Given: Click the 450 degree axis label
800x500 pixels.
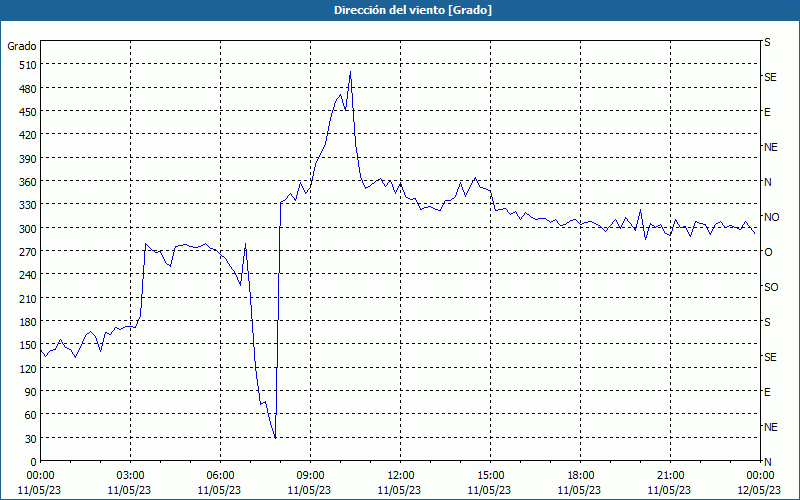Looking at the screenshot, I should [28, 112].
